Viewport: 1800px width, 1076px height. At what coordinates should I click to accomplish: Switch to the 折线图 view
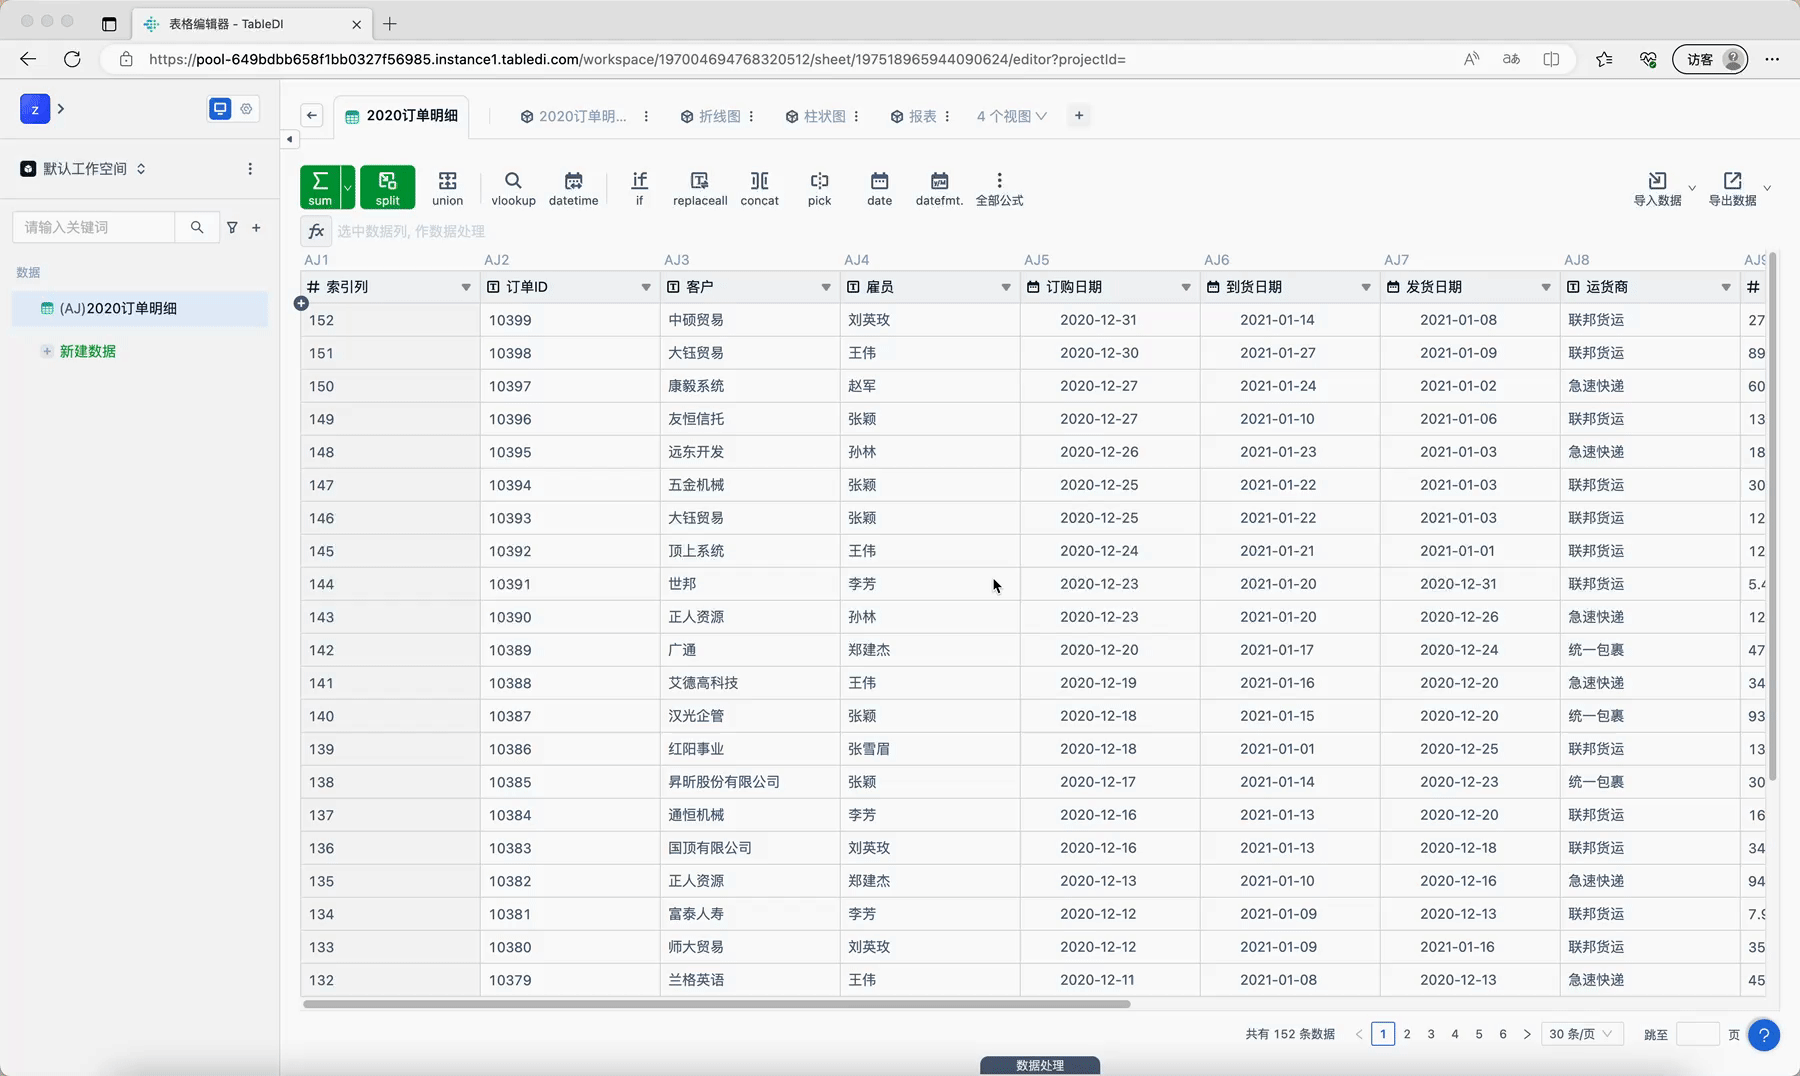coord(711,116)
